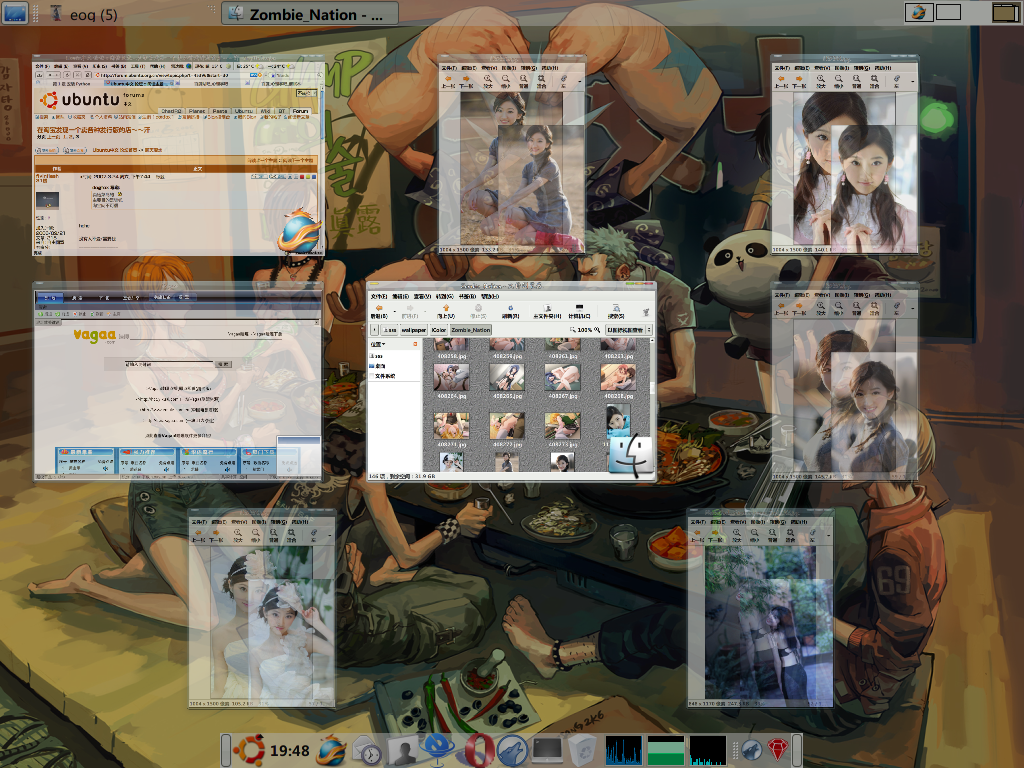Image resolution: width=1024 pixels, height=768 pixels.
Task: Open the Back history dropdown arrow
Action: click(x=393, y=310)
